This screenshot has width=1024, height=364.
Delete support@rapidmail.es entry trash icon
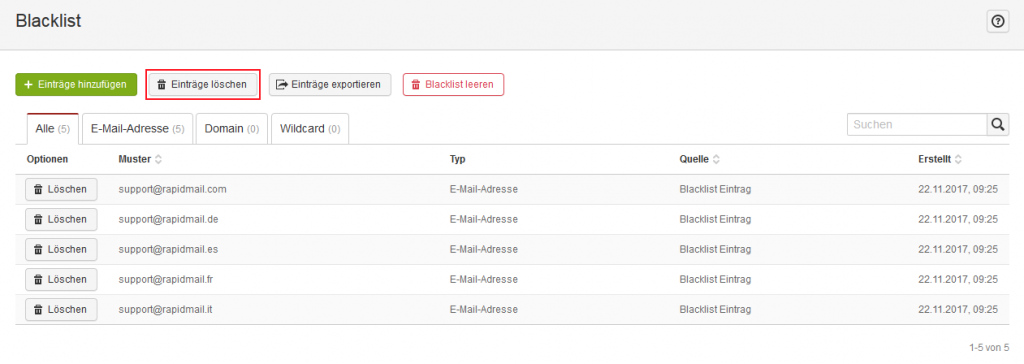(39, 250)
